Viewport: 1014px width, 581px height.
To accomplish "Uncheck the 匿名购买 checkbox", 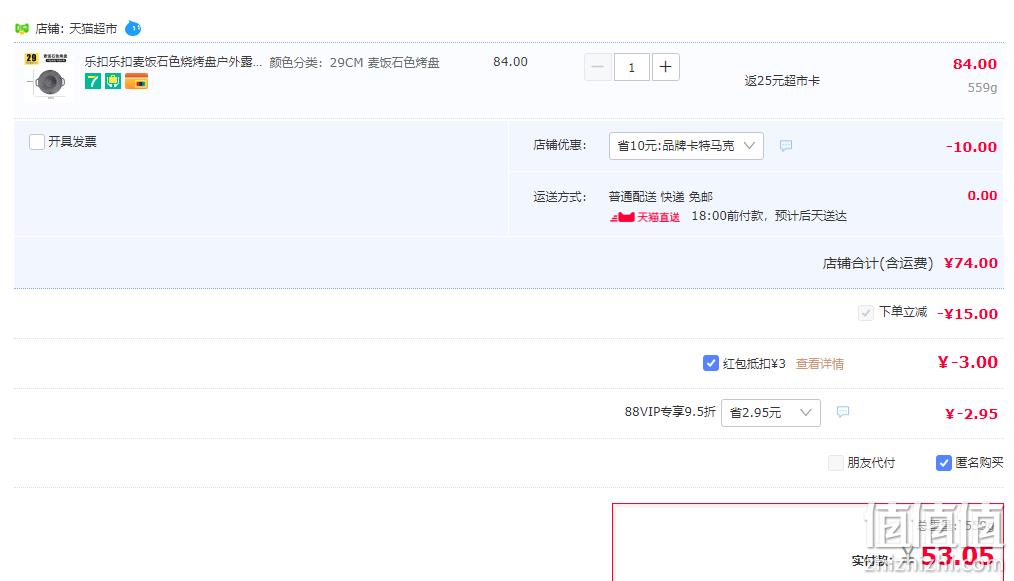I will (944, 463).
